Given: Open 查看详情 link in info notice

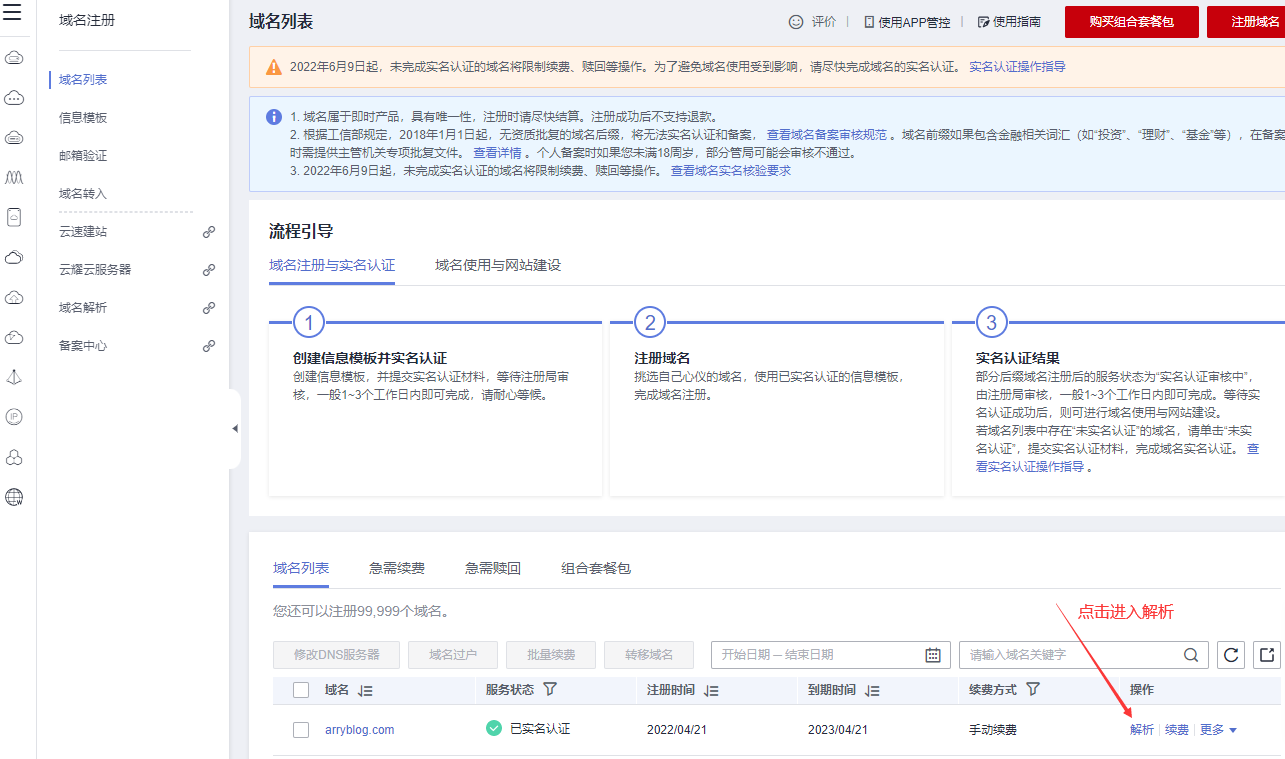Looking at the screenshot, I should [497, 153].
